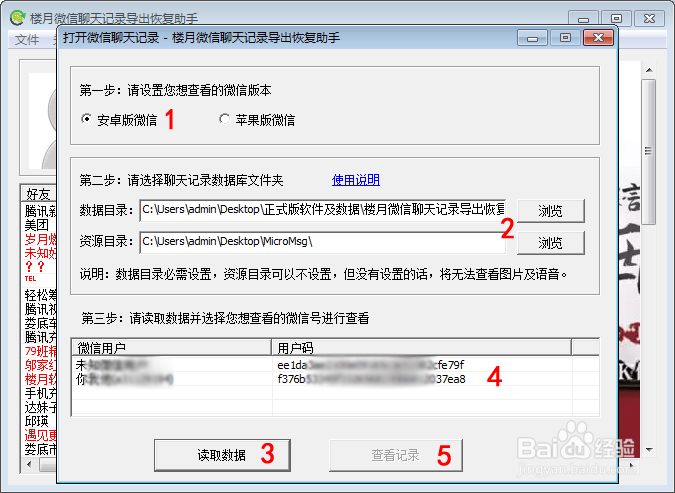Click the 用户码 column header
Viewport: 675px width, 493px height.
pos(421,347)
